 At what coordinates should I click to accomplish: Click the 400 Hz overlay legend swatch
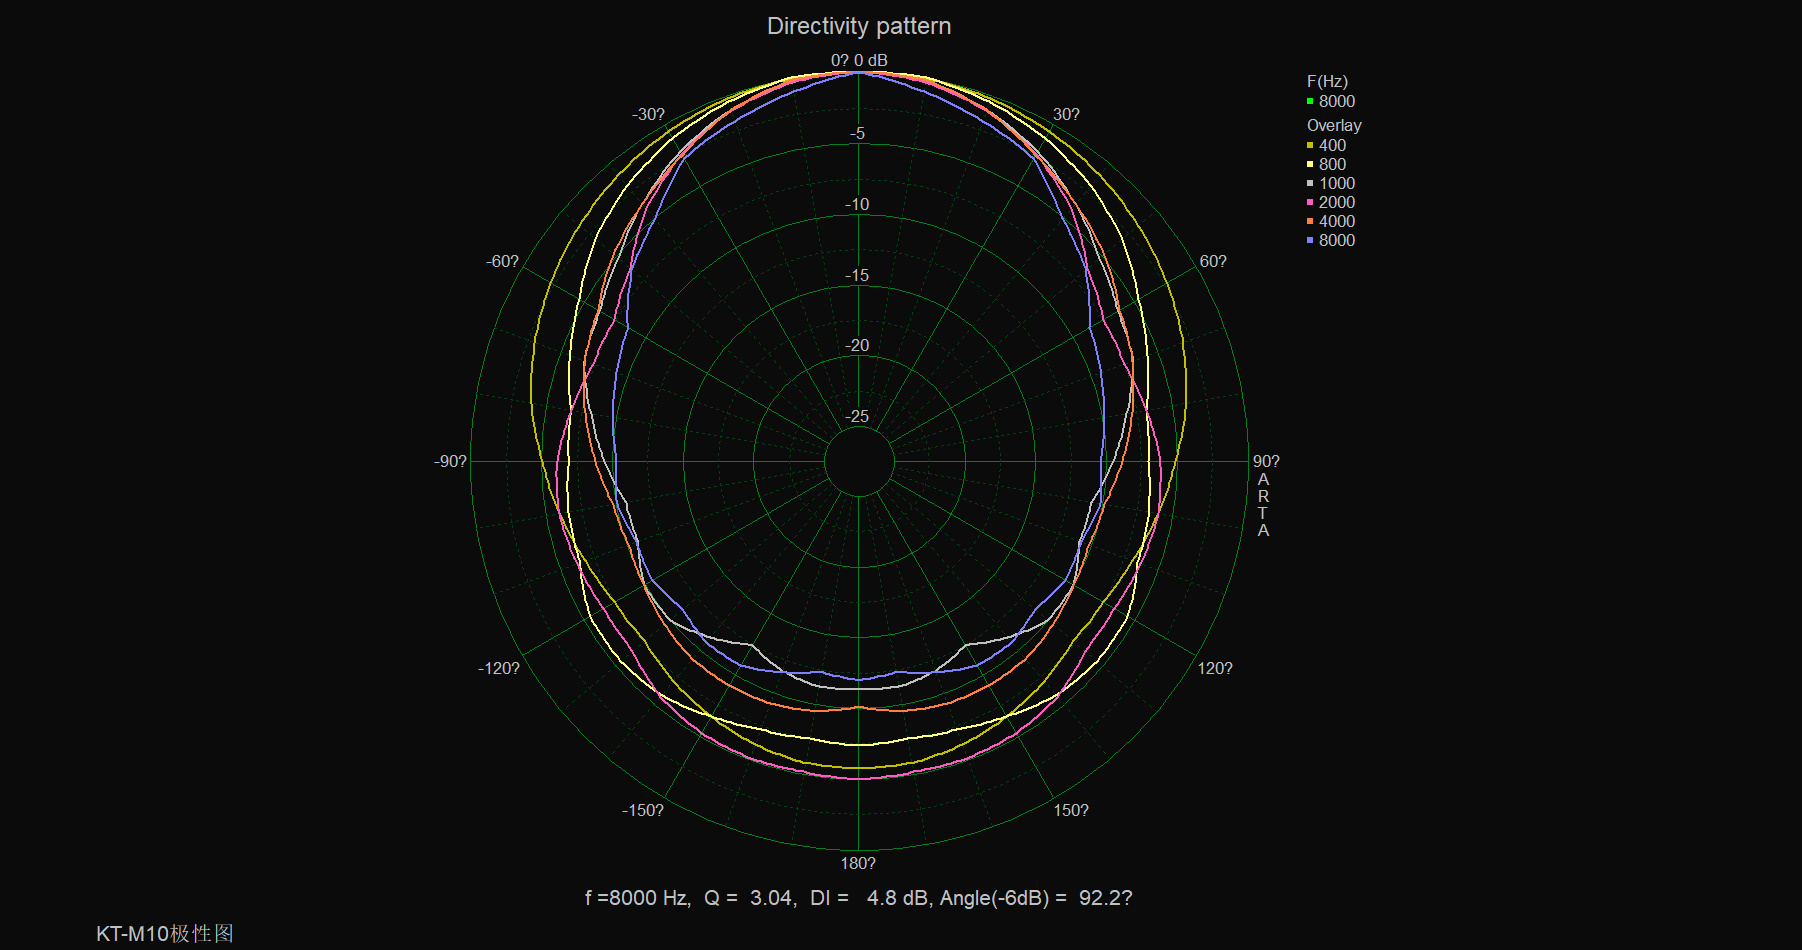pyautogui.click(x=1310, y=145)
